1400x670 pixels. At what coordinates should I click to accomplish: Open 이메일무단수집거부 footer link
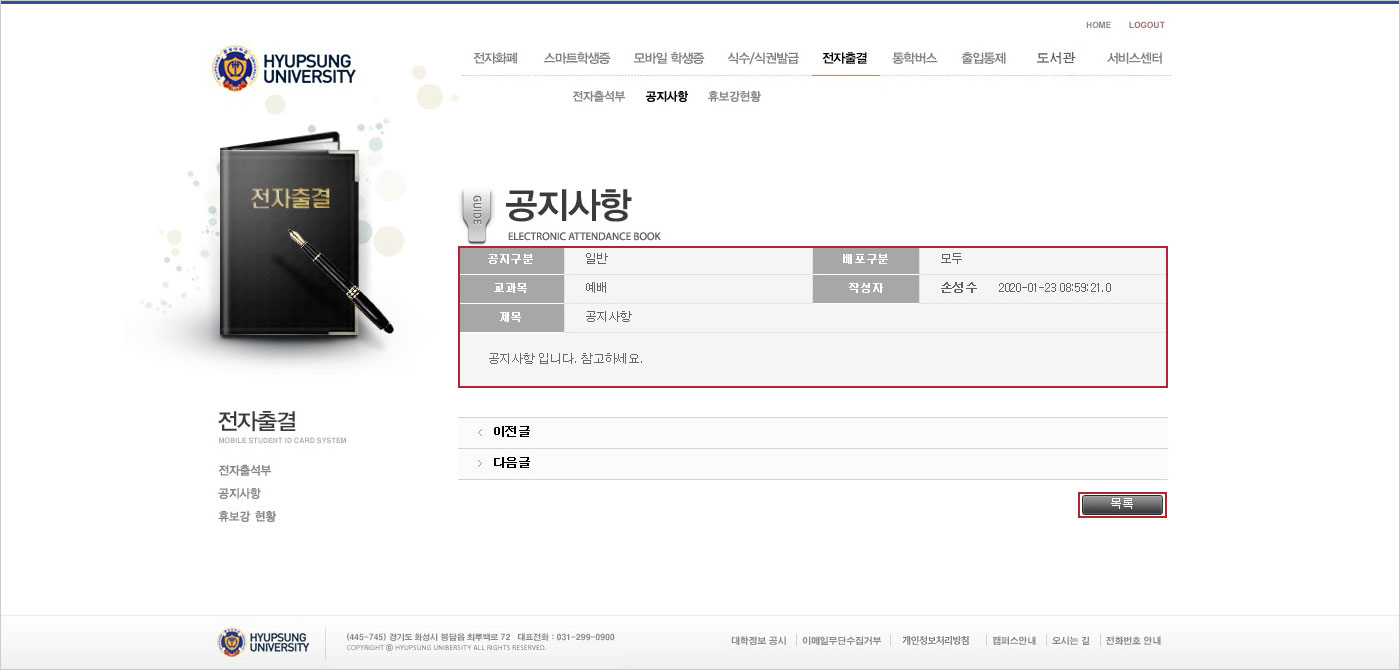point(842,641)
